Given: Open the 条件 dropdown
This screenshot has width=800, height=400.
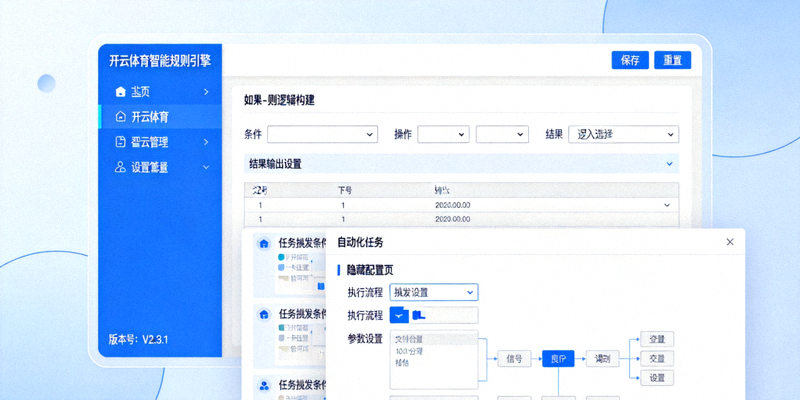Looking at the screenshot, I should (x=322, y=134).
